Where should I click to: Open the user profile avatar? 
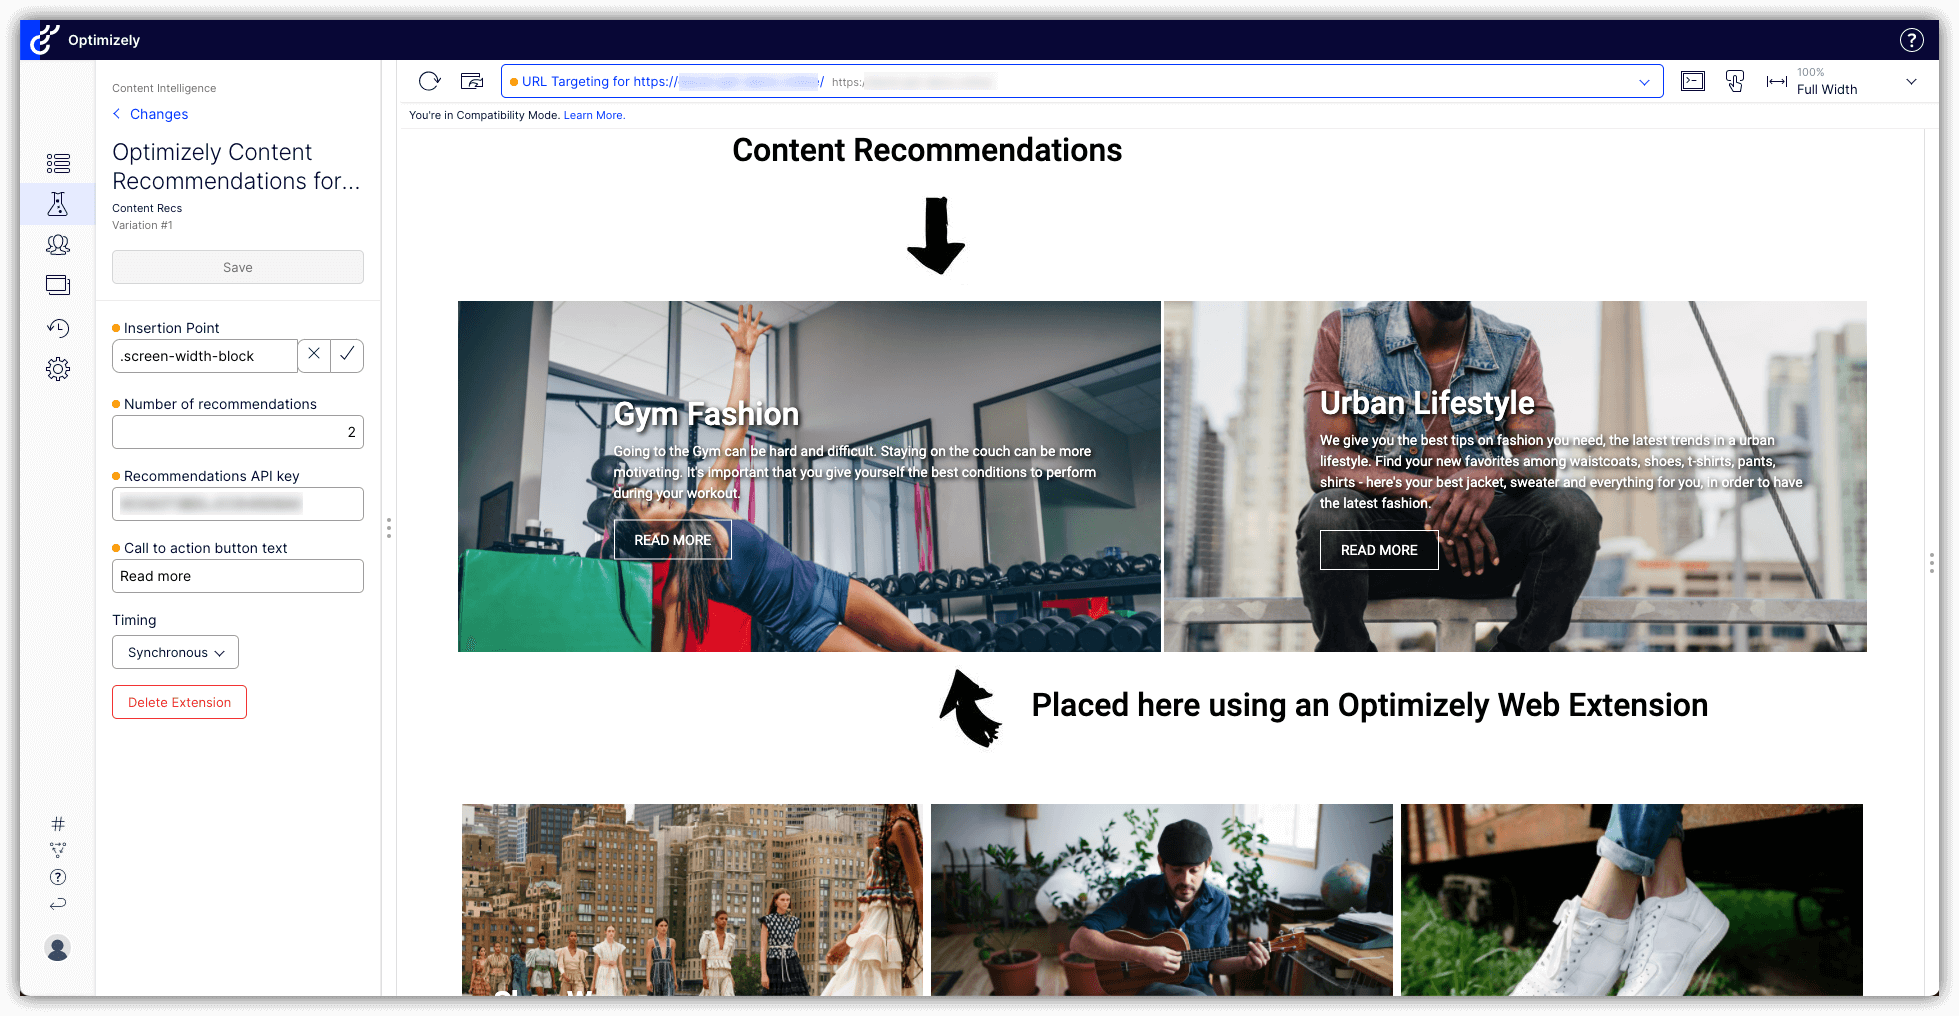click(x=58, y=948)
